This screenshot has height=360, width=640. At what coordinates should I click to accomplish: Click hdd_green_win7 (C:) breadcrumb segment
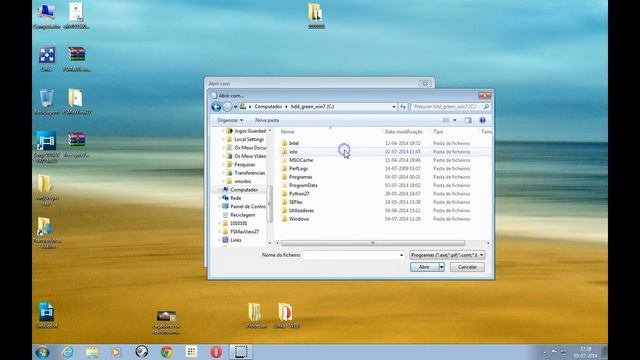pos(312,107)
